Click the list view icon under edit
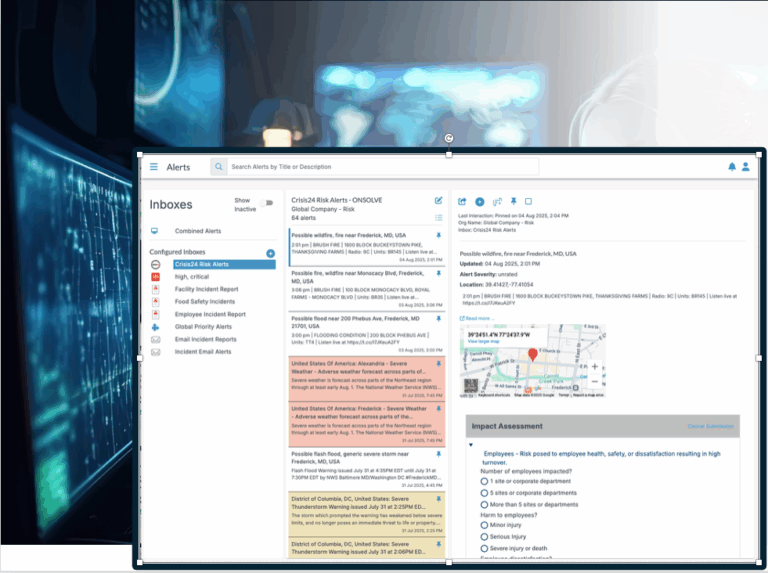Image resolution: width=768 pixels, height=573 pixels. pos(438,217)
